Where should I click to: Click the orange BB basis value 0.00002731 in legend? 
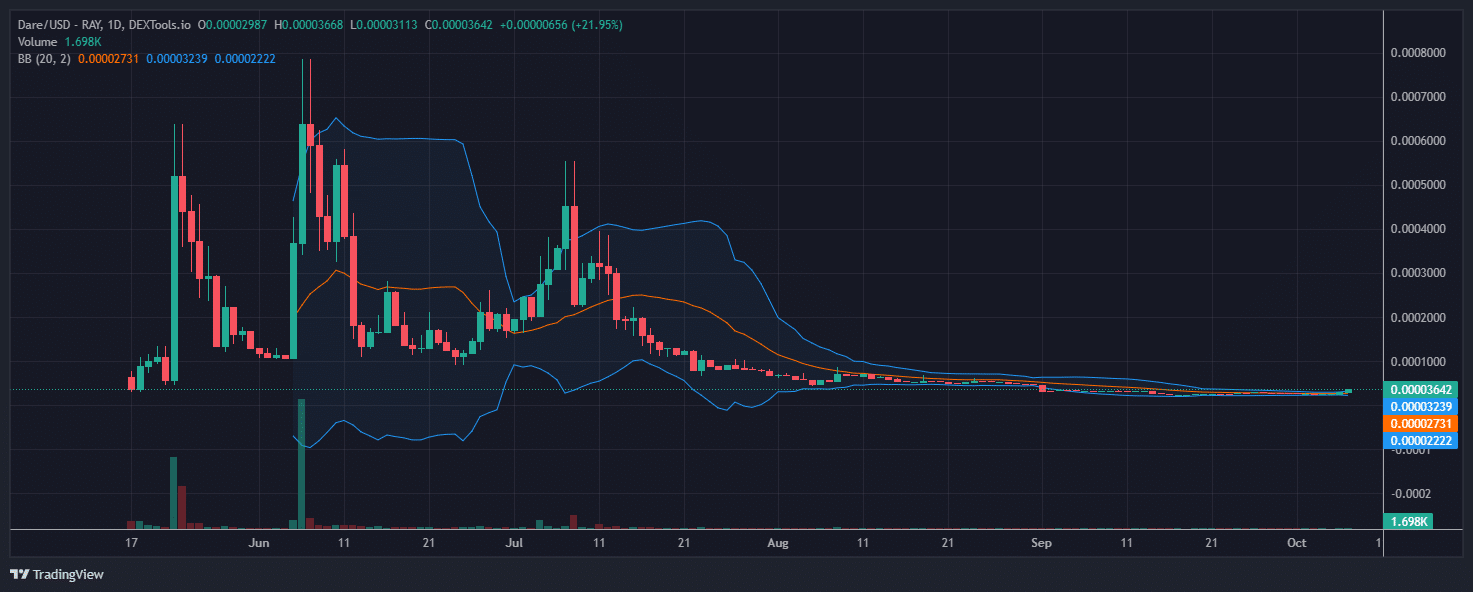tap(106, 59)
